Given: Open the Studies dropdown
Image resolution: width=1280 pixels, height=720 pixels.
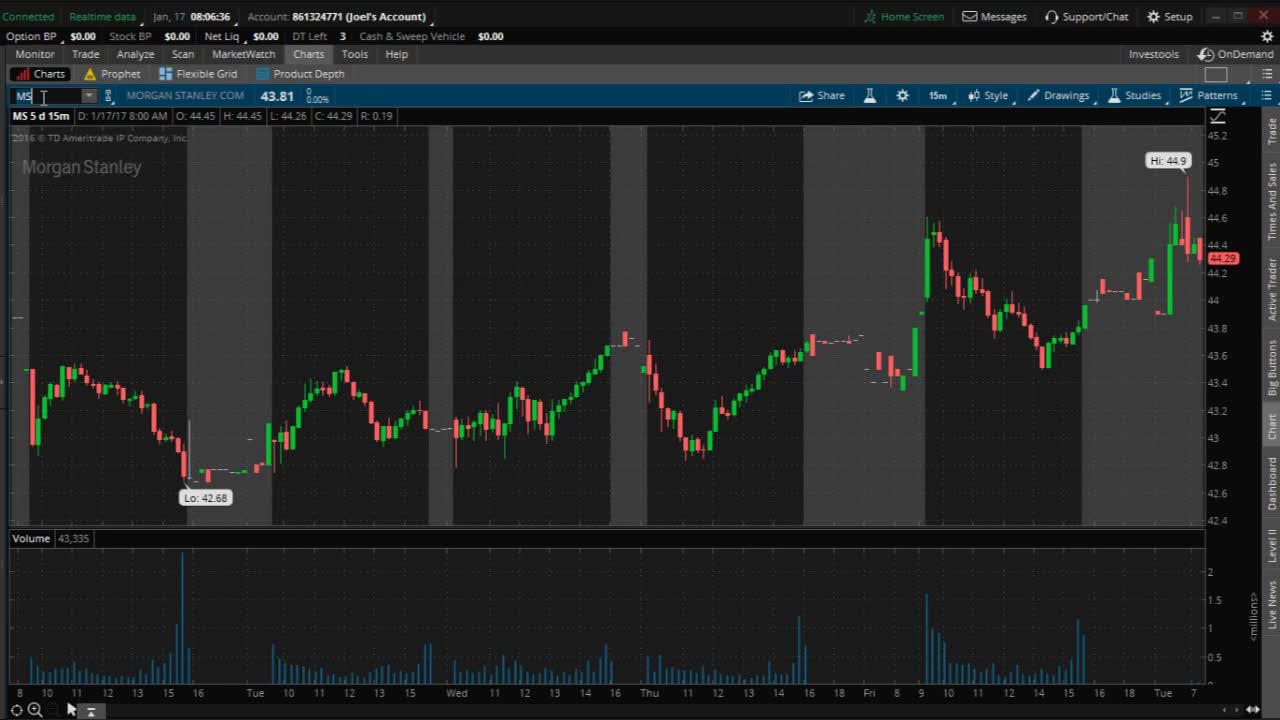Looking at the screenshot, I should pyautogui.click(x=1135, y=96).
